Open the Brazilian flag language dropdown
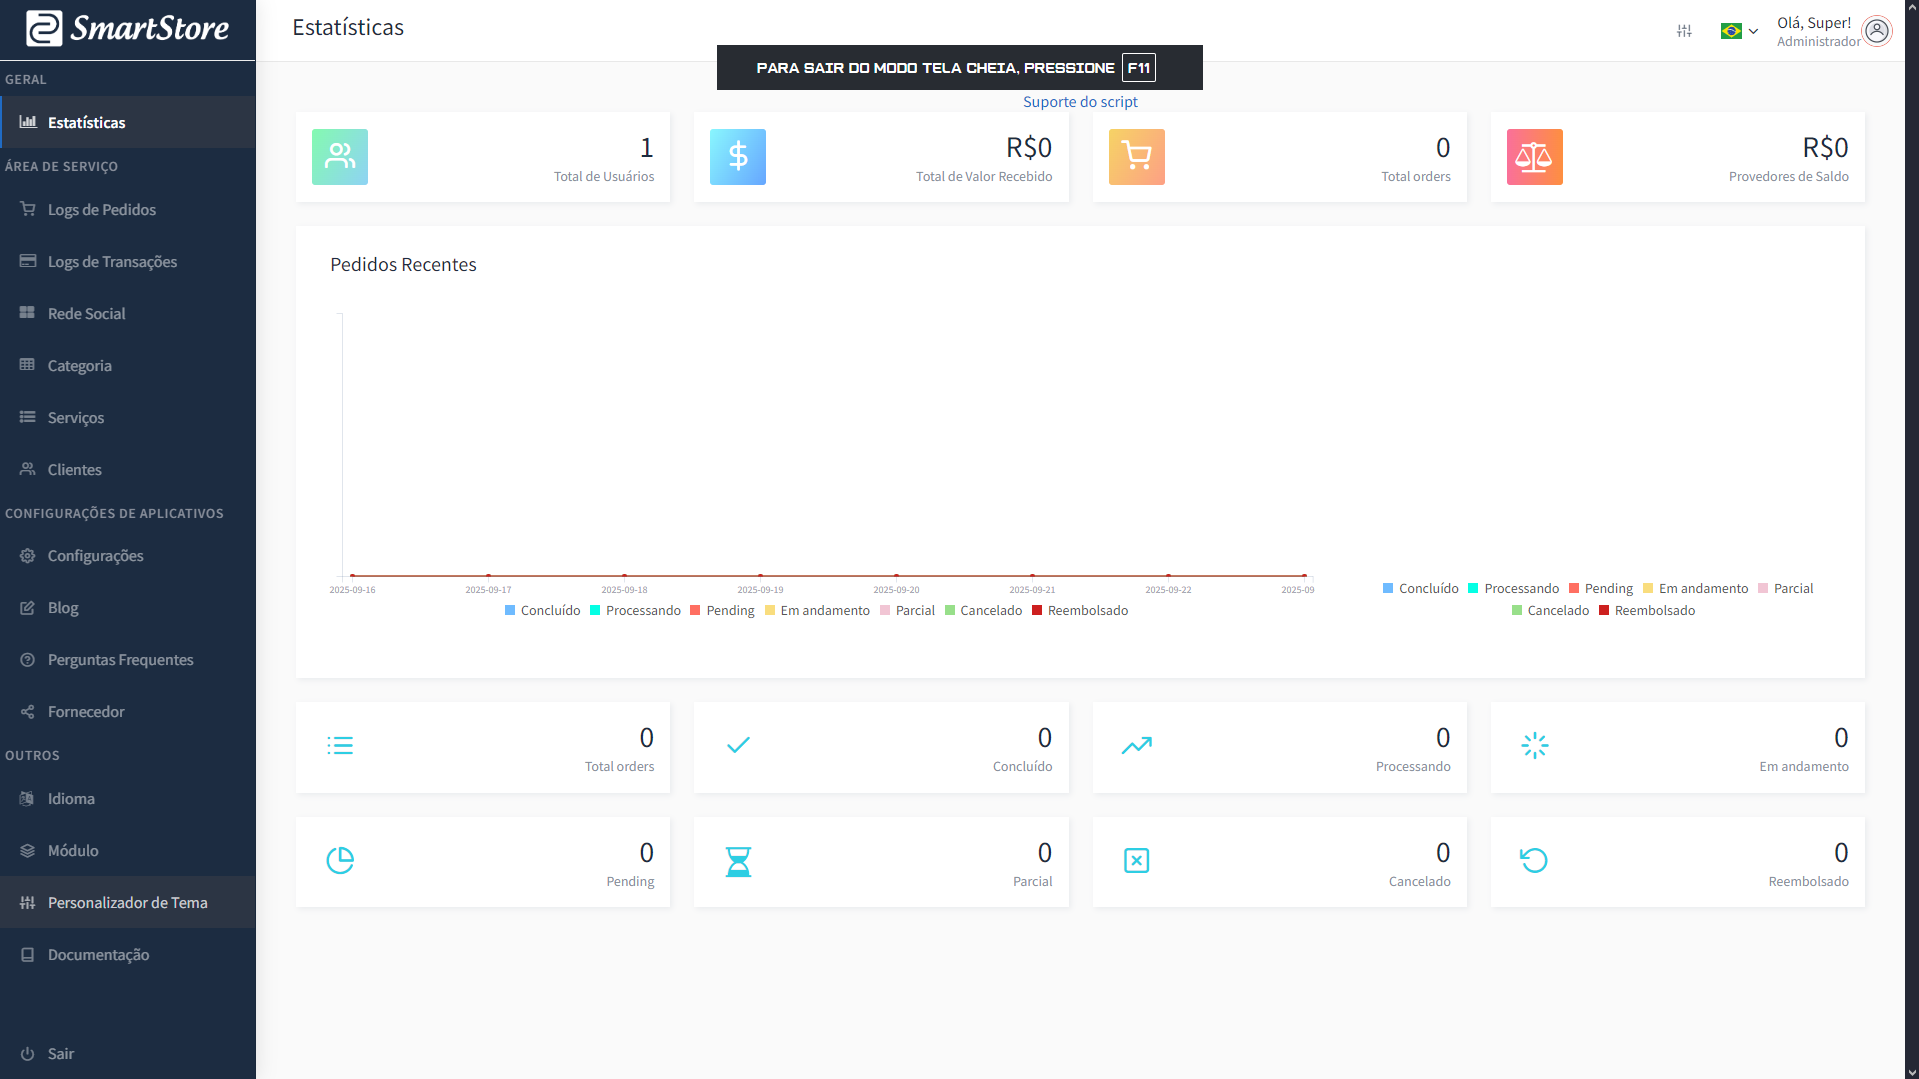Screen dimensions: 1919x1079 pos(1739,31)
